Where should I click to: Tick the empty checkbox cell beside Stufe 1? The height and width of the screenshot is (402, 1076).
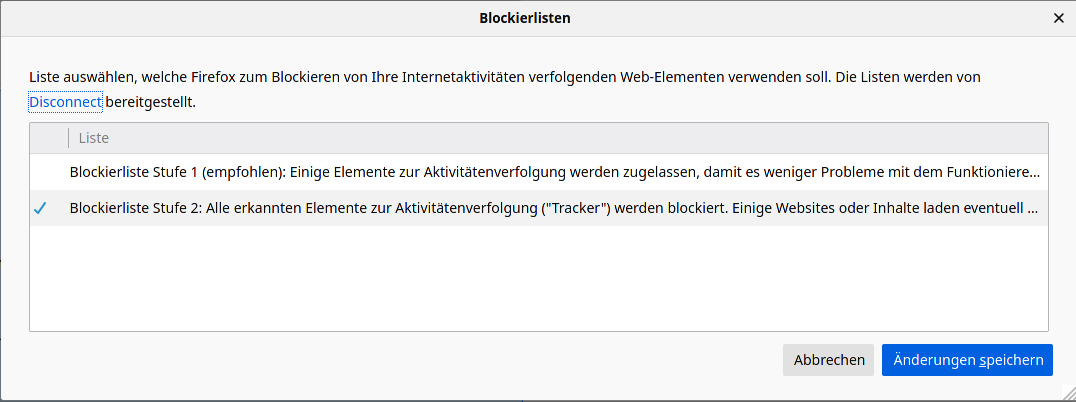tap(40, 172)
